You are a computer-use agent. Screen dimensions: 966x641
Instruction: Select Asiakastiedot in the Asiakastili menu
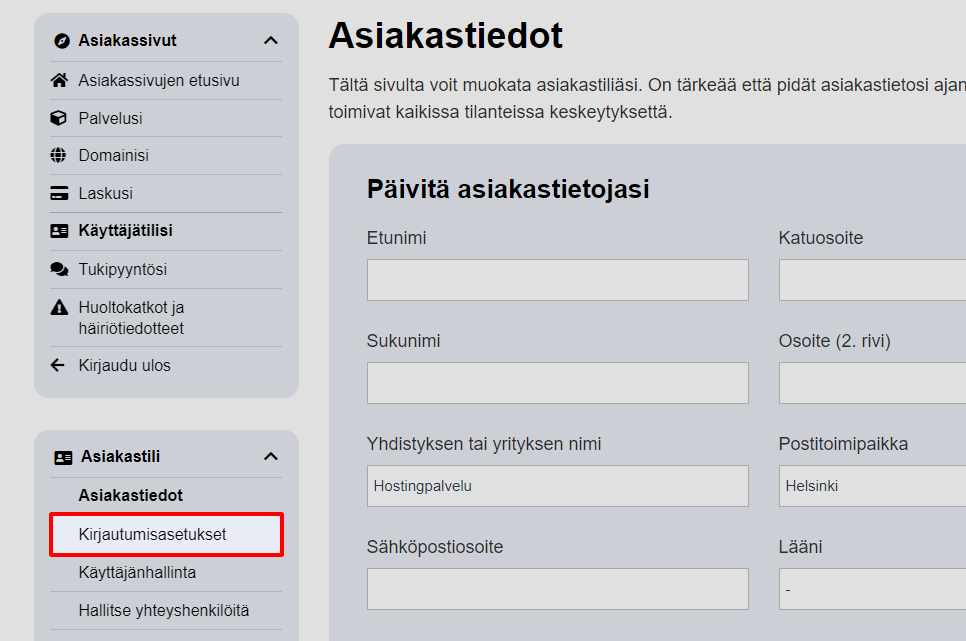click(130, 495)
